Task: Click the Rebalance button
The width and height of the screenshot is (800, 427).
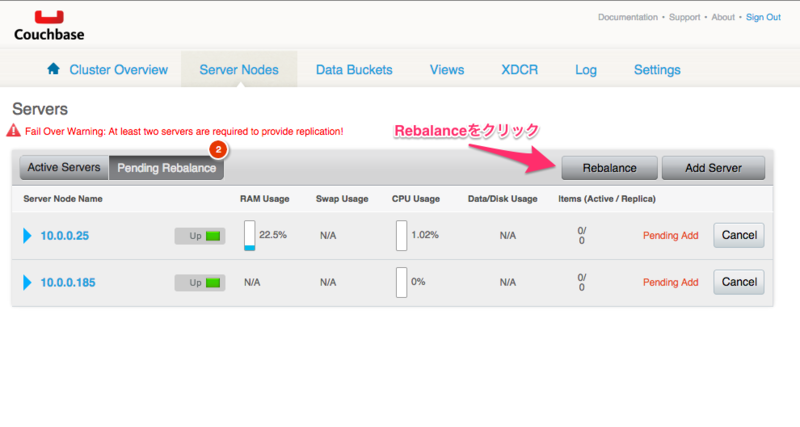Action: click(x=609, y=168)
